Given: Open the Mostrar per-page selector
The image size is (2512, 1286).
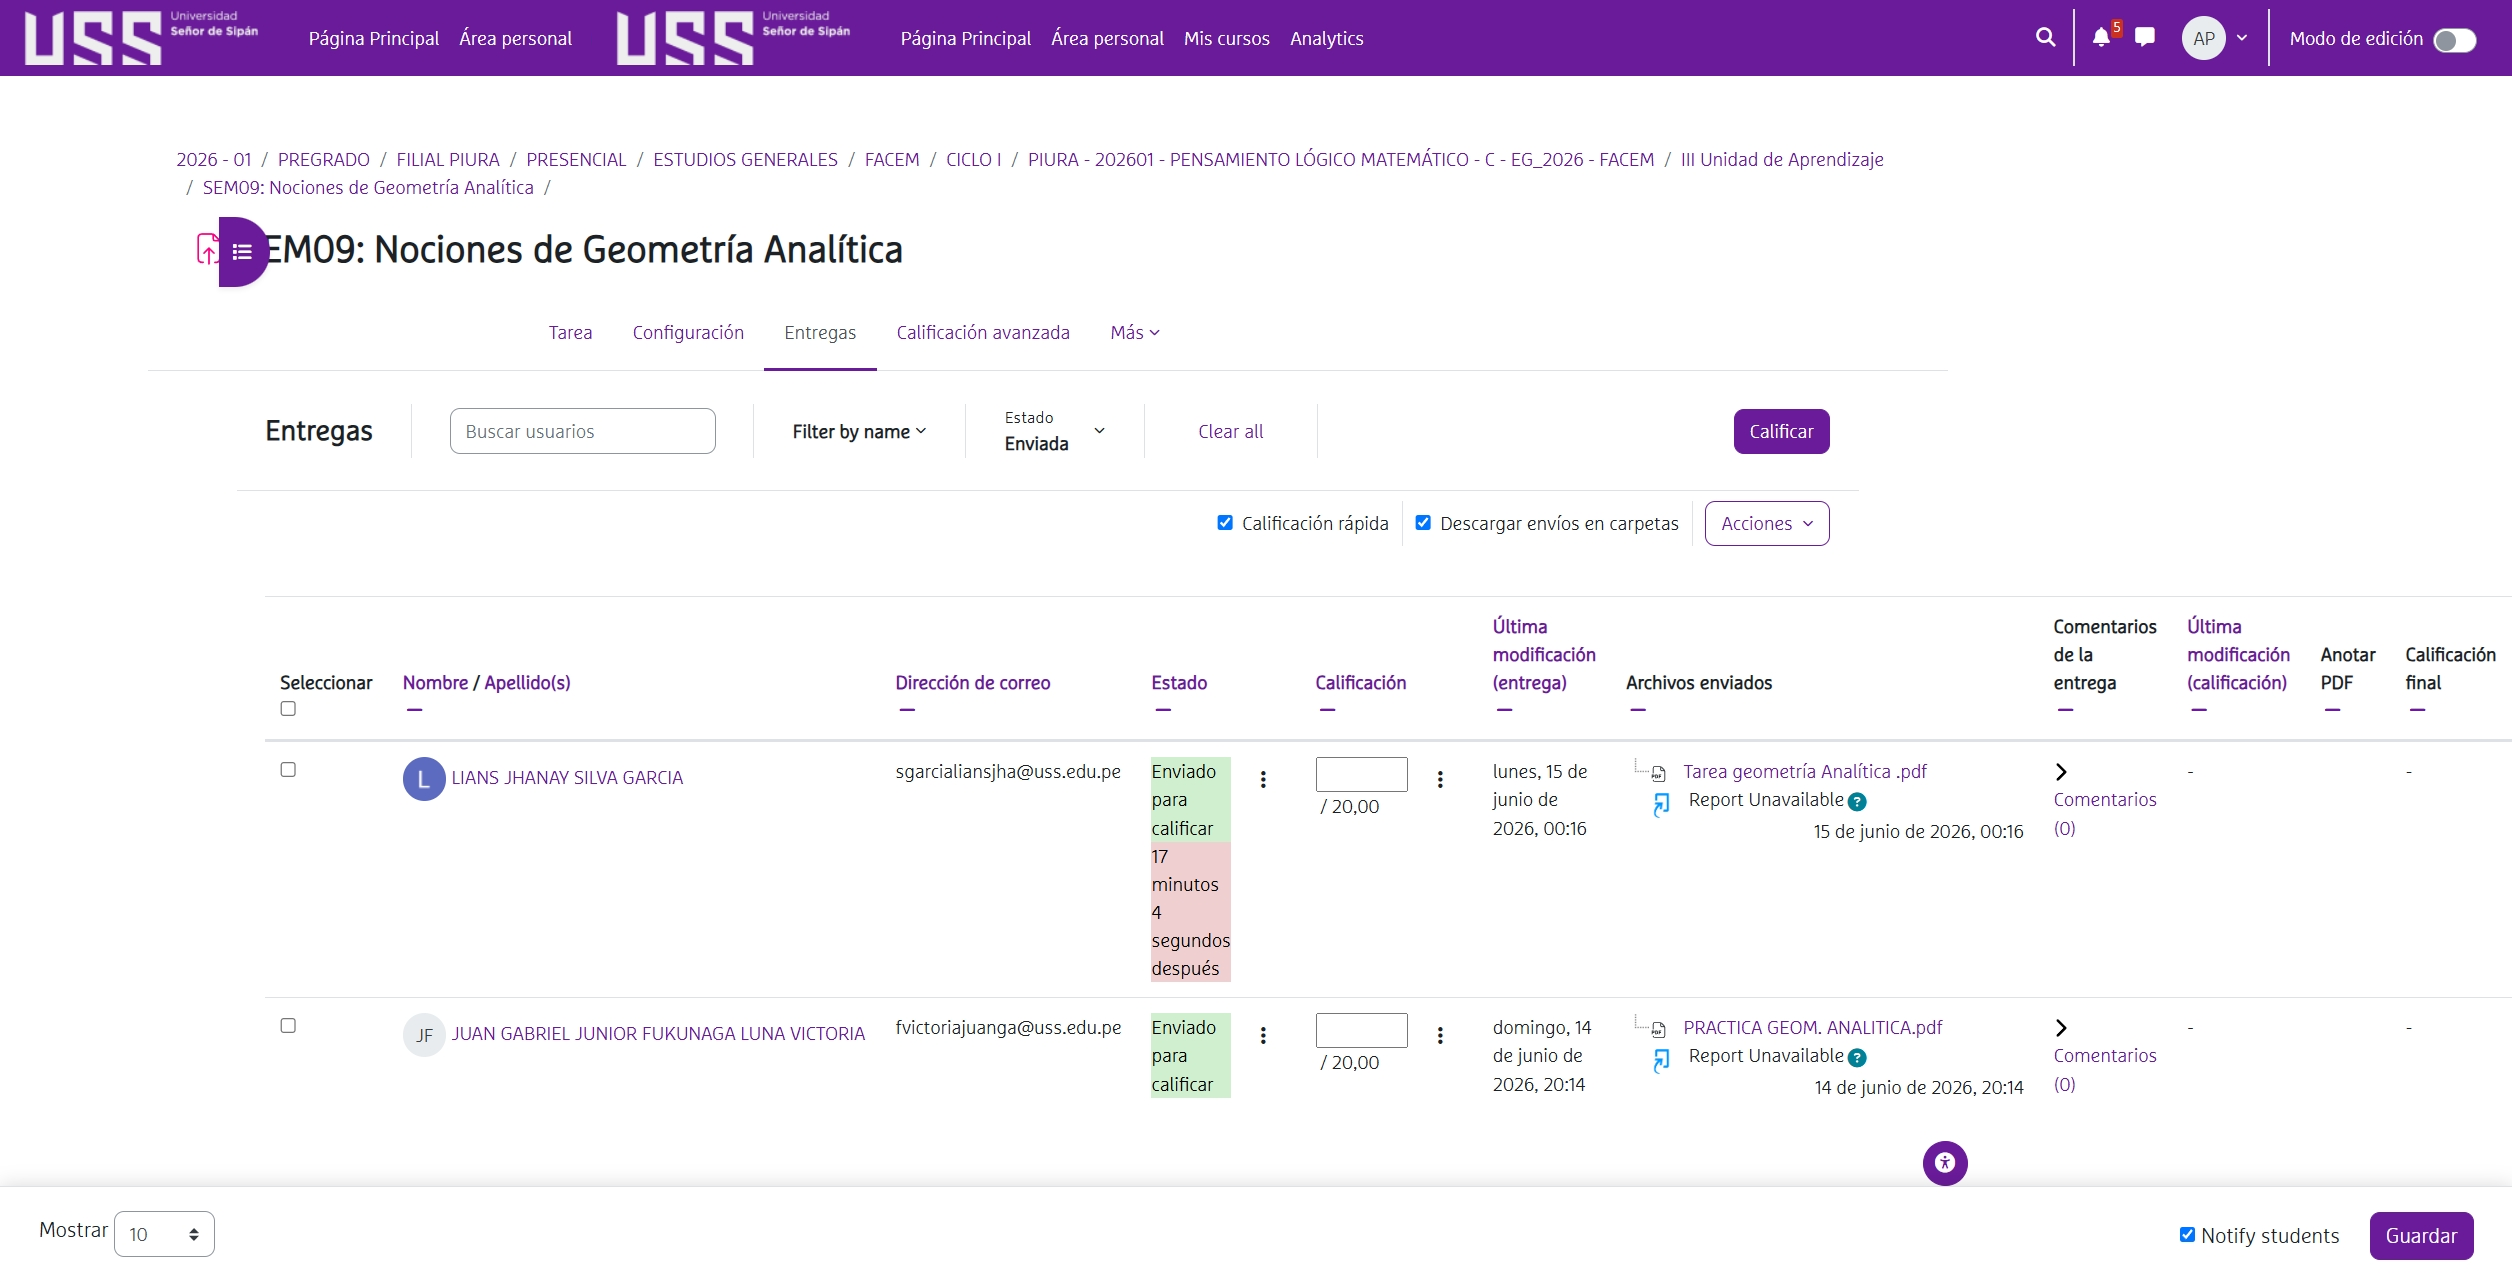Looking at the screenshot, I should 164,1234.
